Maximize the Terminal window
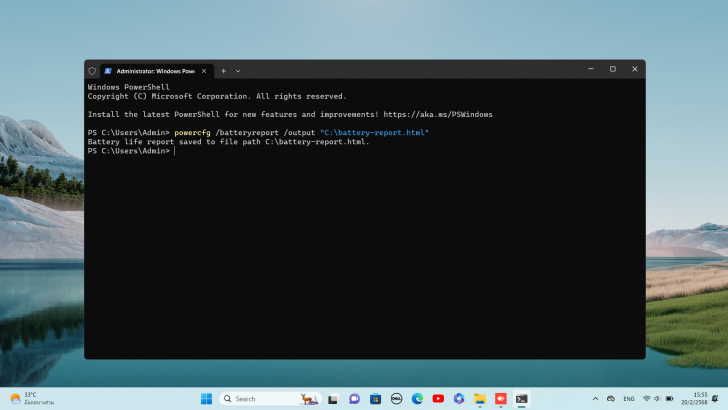728x410 pixels. [x=613, y=69]
